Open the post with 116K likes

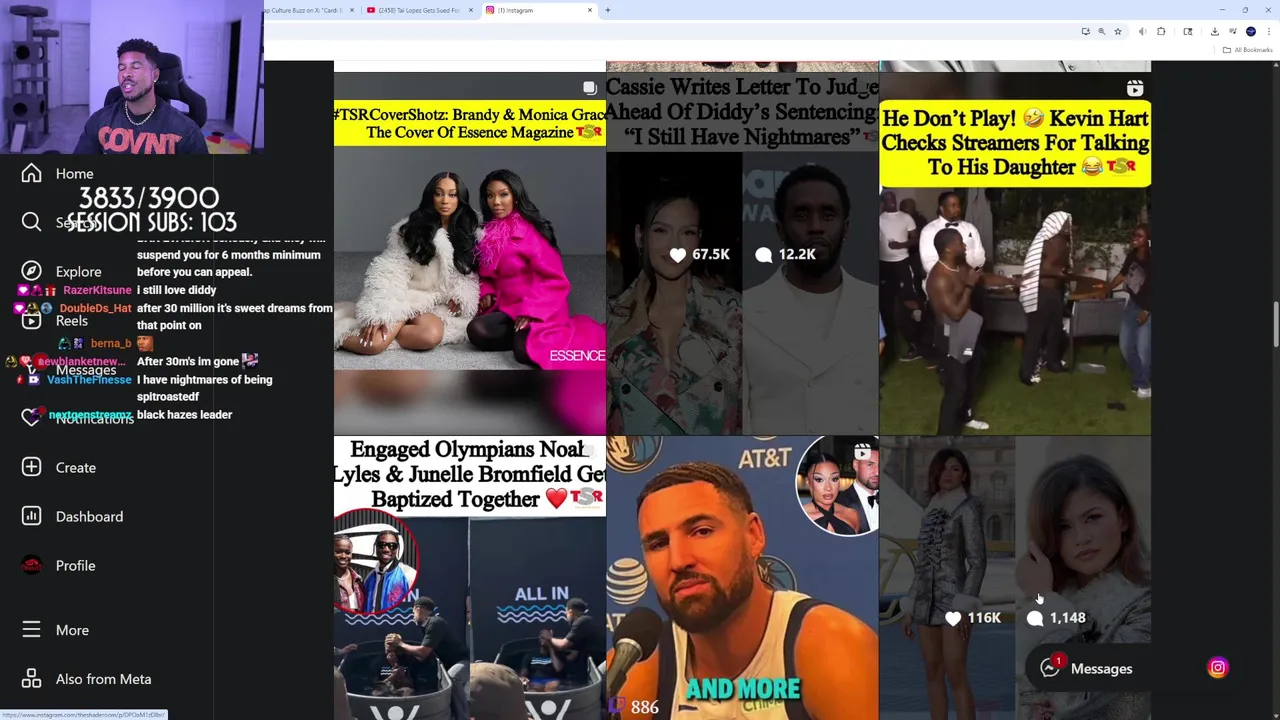pos(1015,578)
